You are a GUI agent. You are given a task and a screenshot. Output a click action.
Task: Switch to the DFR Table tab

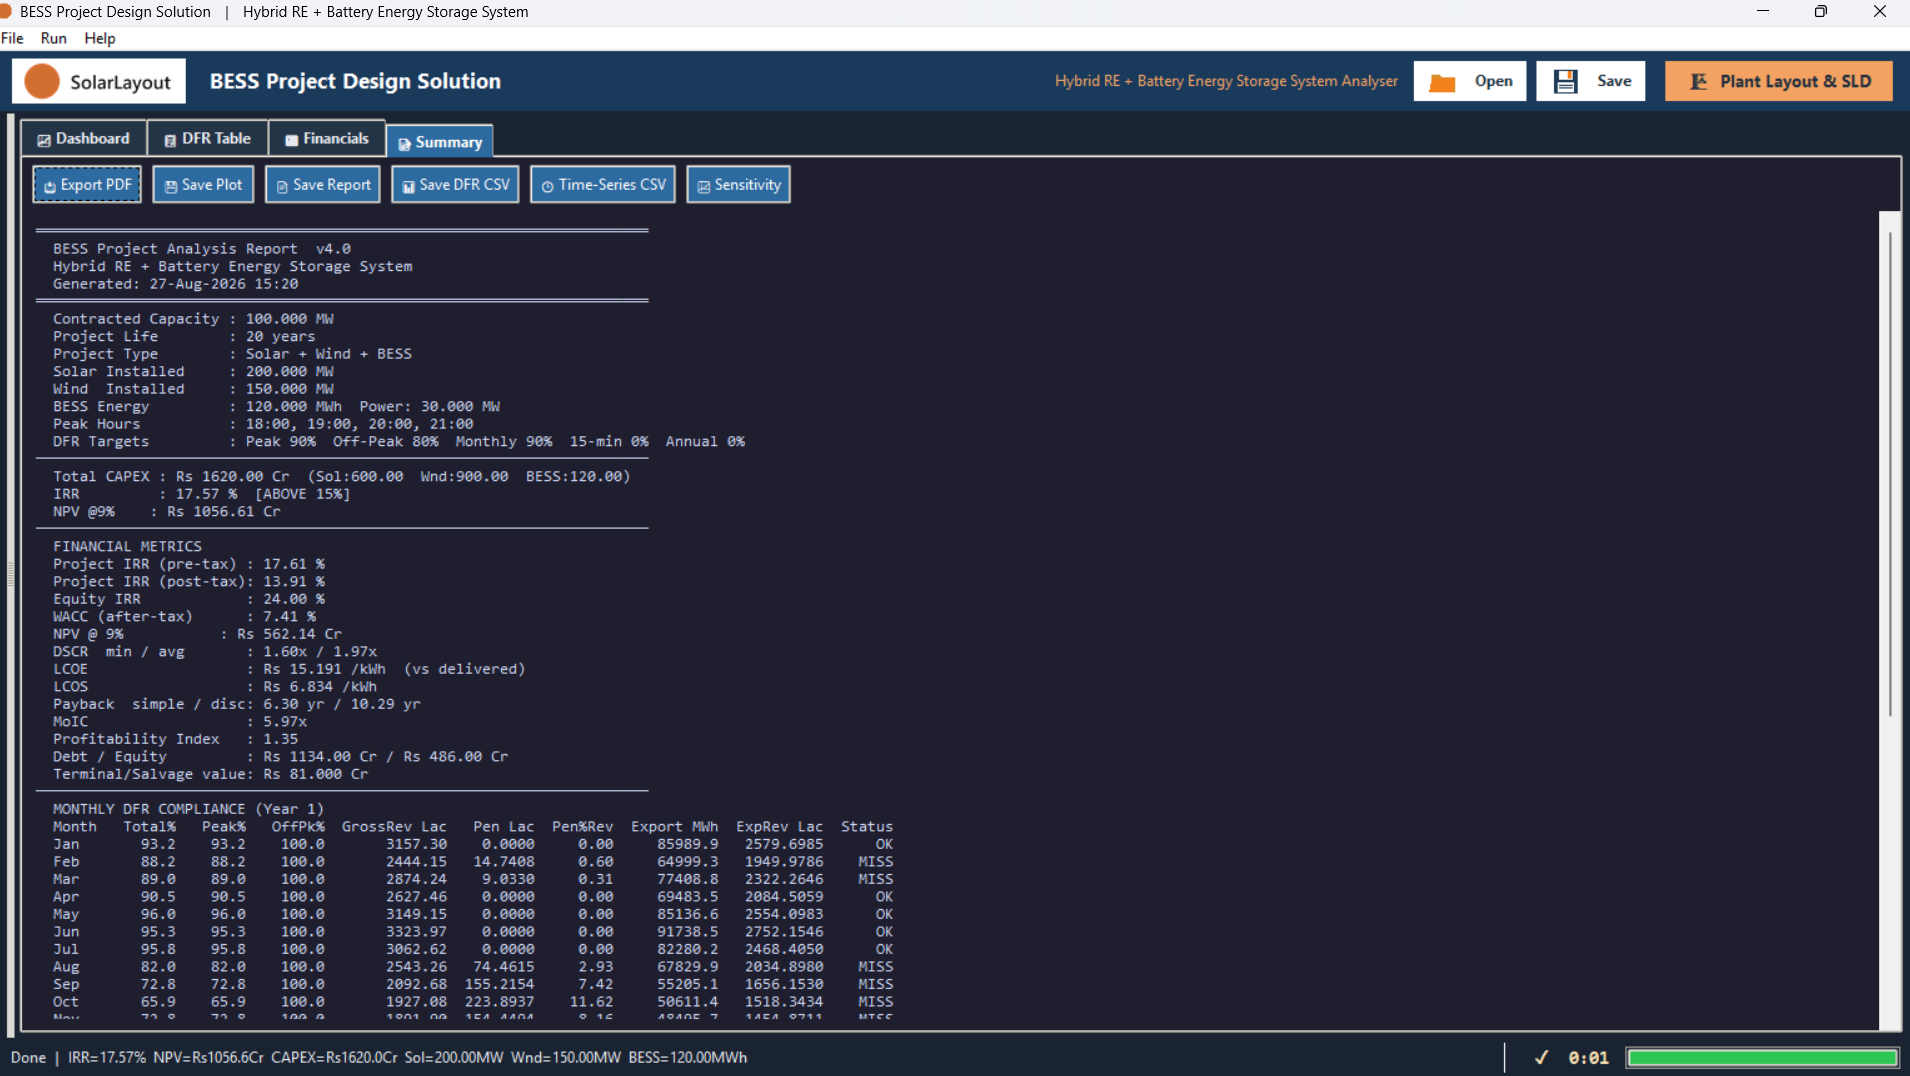coord(208,139)
